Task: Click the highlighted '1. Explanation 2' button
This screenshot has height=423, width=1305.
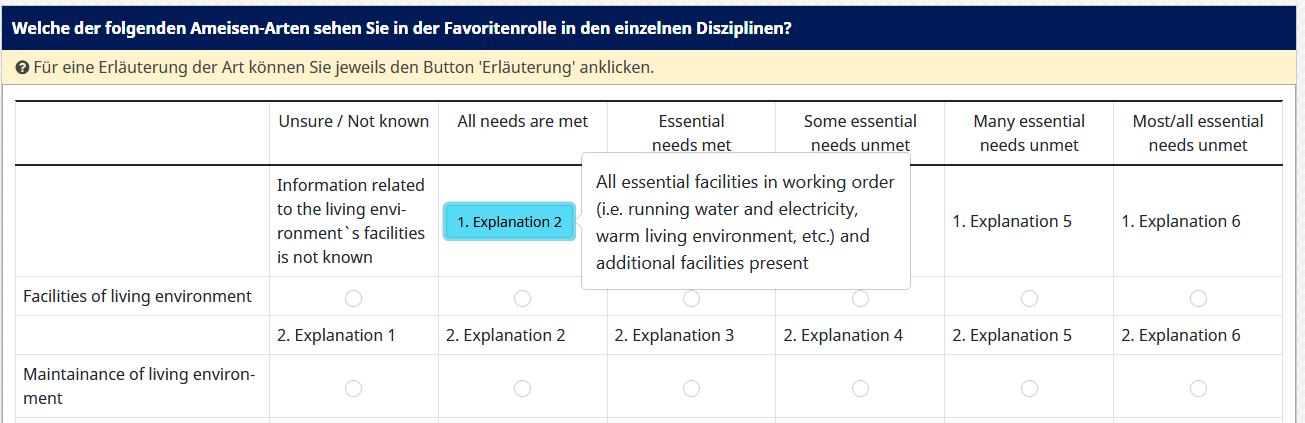Action: pyautogui.click(x=509, y=222)
